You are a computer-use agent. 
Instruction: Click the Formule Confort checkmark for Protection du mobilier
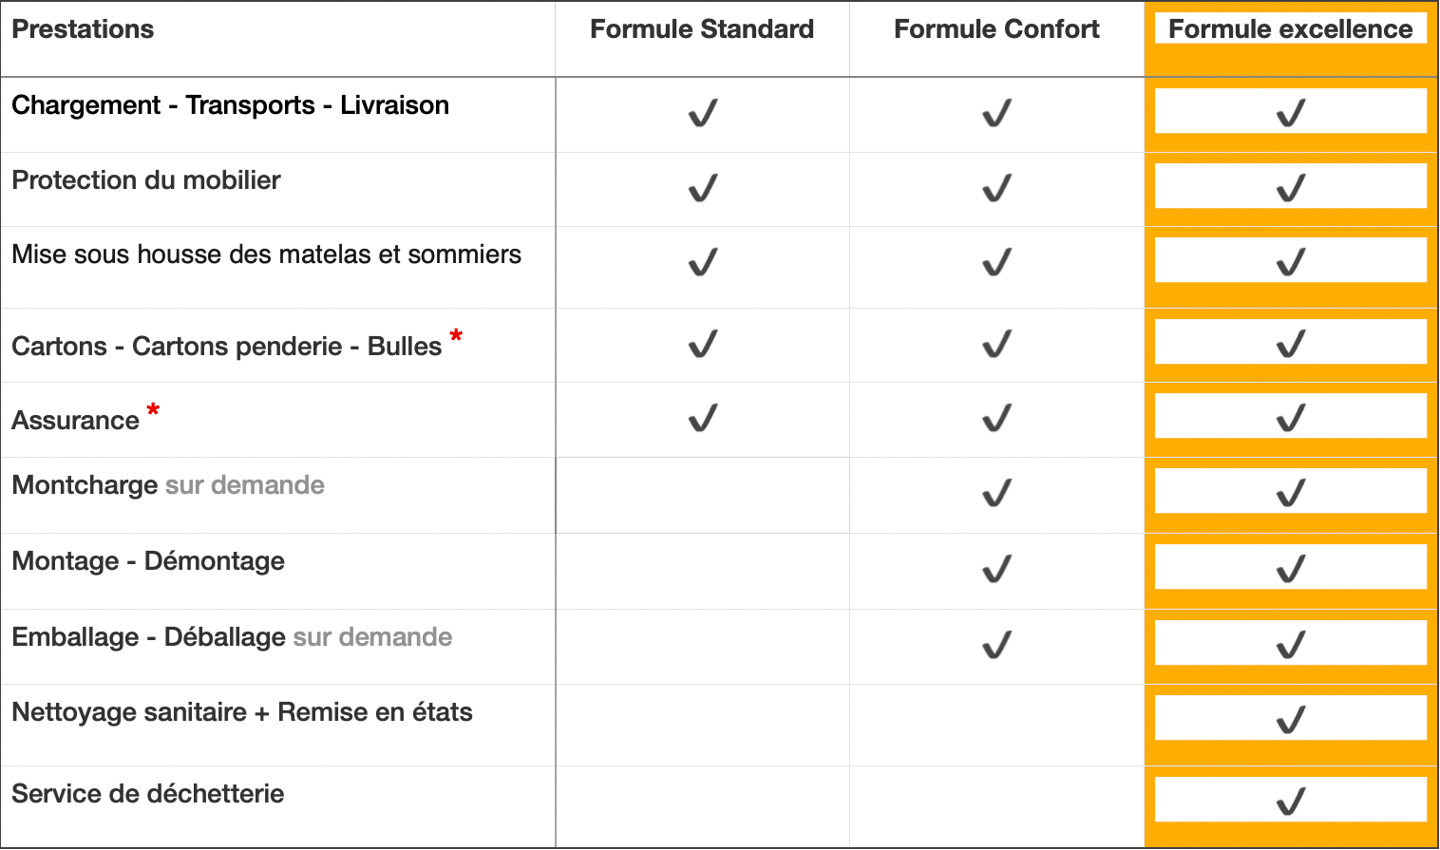(997, 188)
